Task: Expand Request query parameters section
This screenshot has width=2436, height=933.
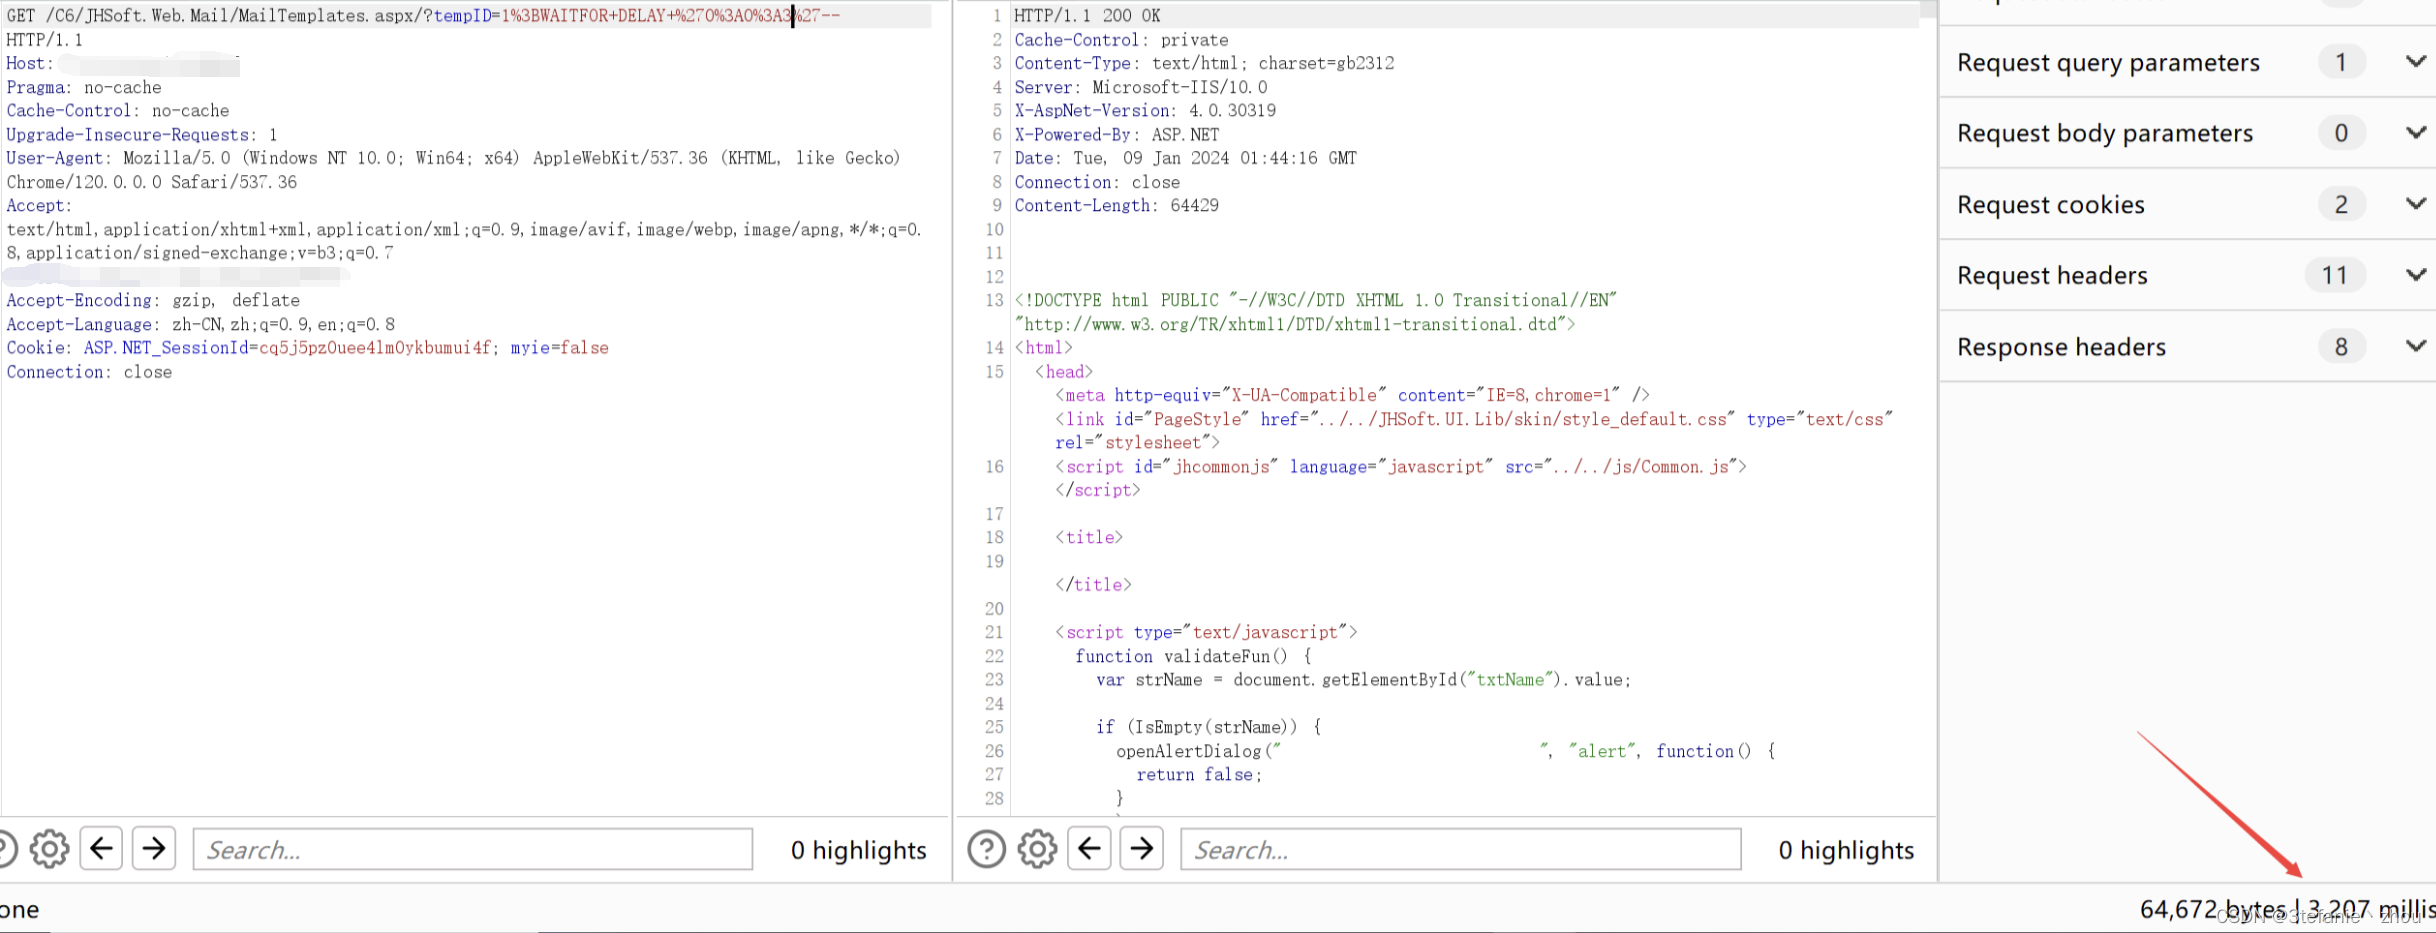Action: pos(2415,62)
